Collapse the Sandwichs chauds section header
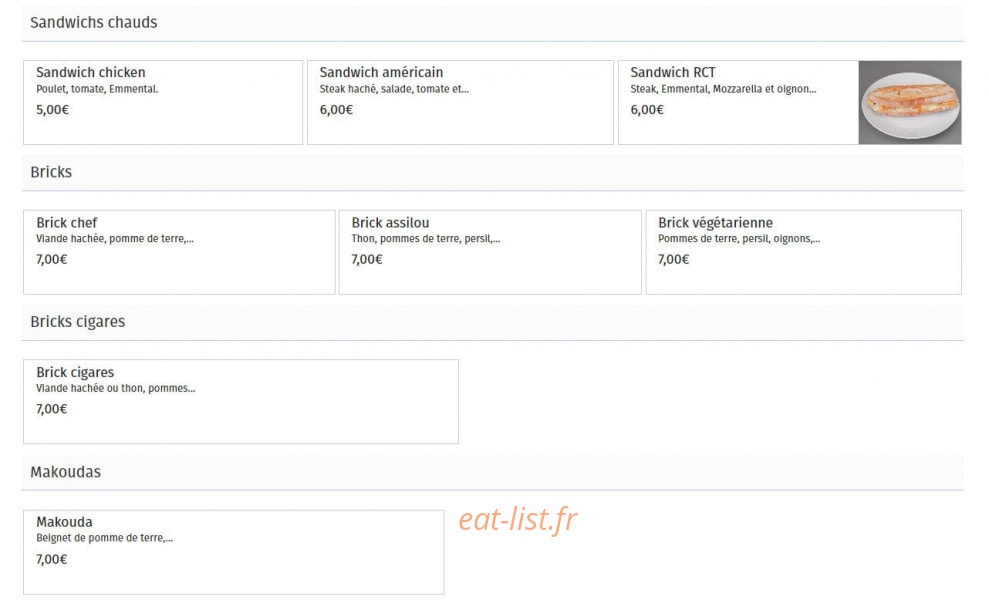The height and width of the screenshot is (600, 989). point(493,23)
